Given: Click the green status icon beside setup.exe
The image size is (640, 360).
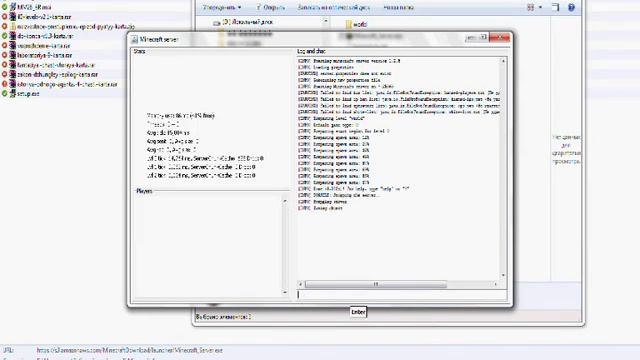Looking at the screenshot, I should (x=4, y=93).
